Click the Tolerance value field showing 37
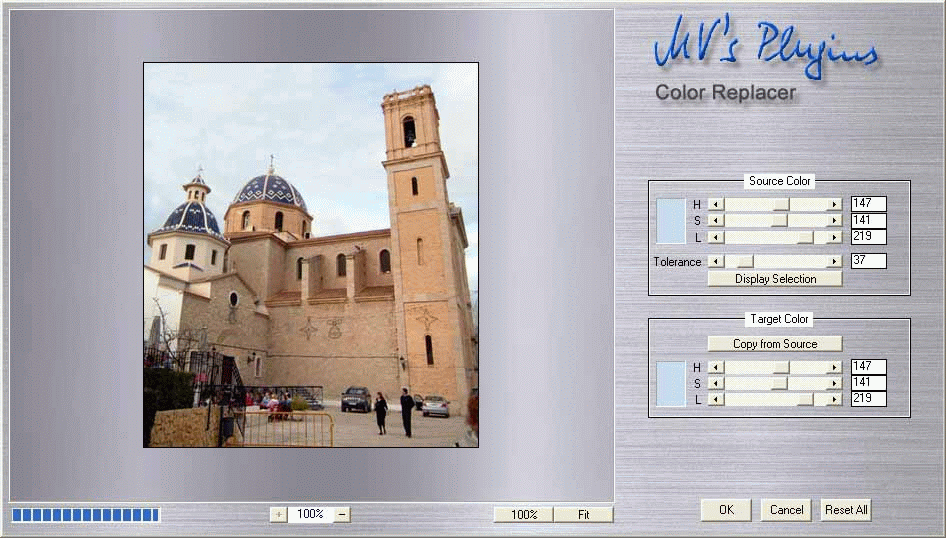The width and height of the screenshot is (946, 538). (869, 261)
